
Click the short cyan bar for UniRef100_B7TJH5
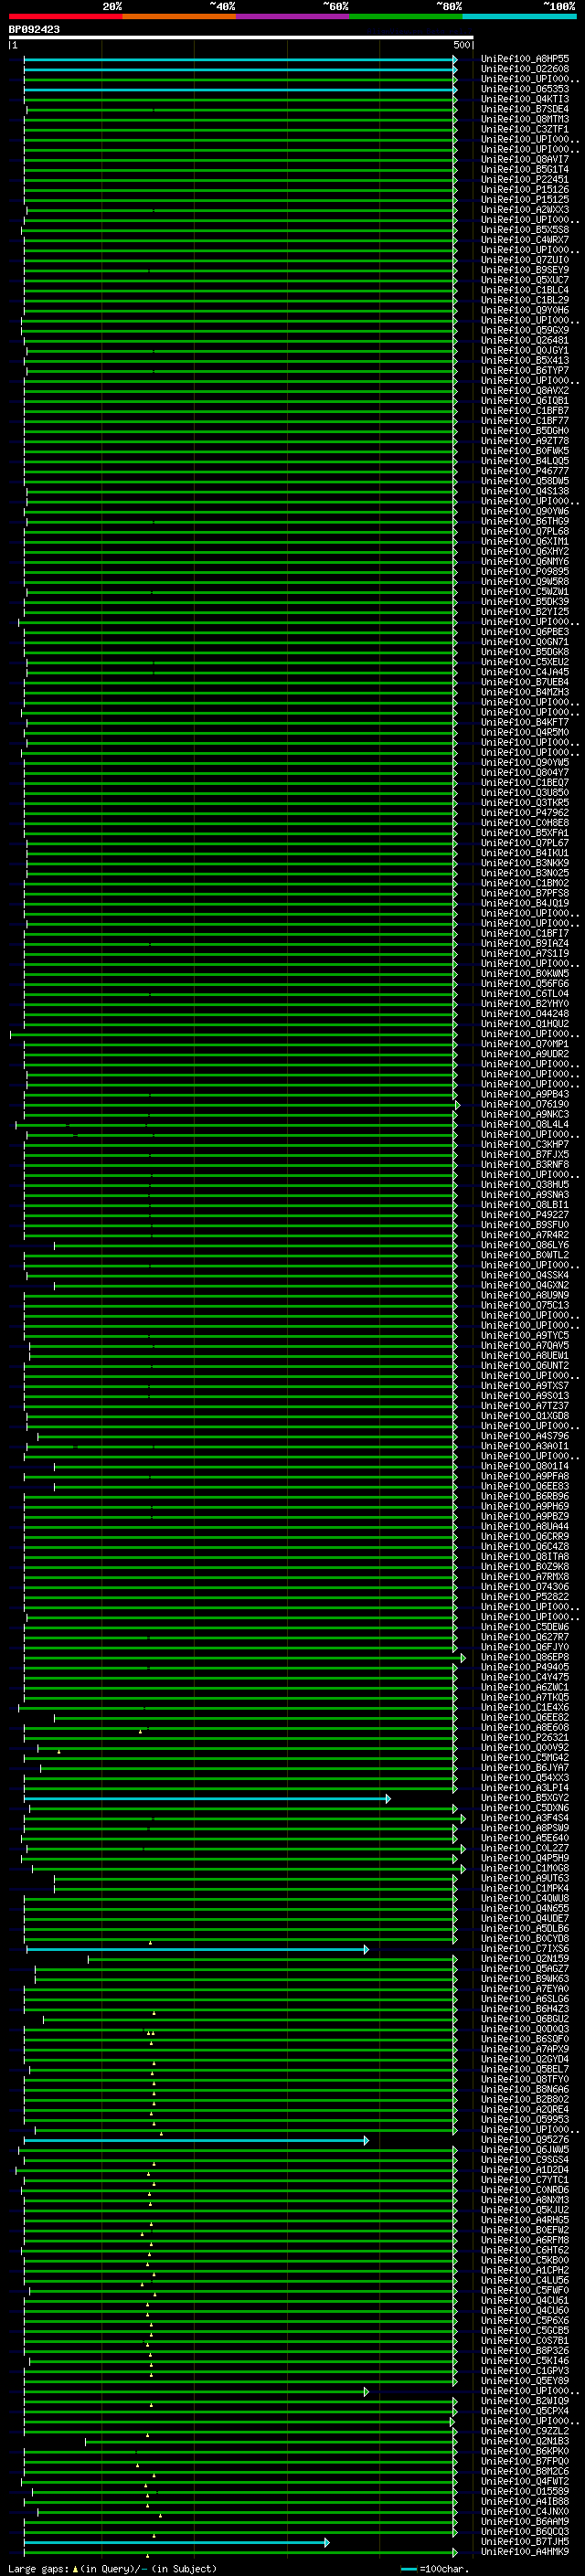176,2543
